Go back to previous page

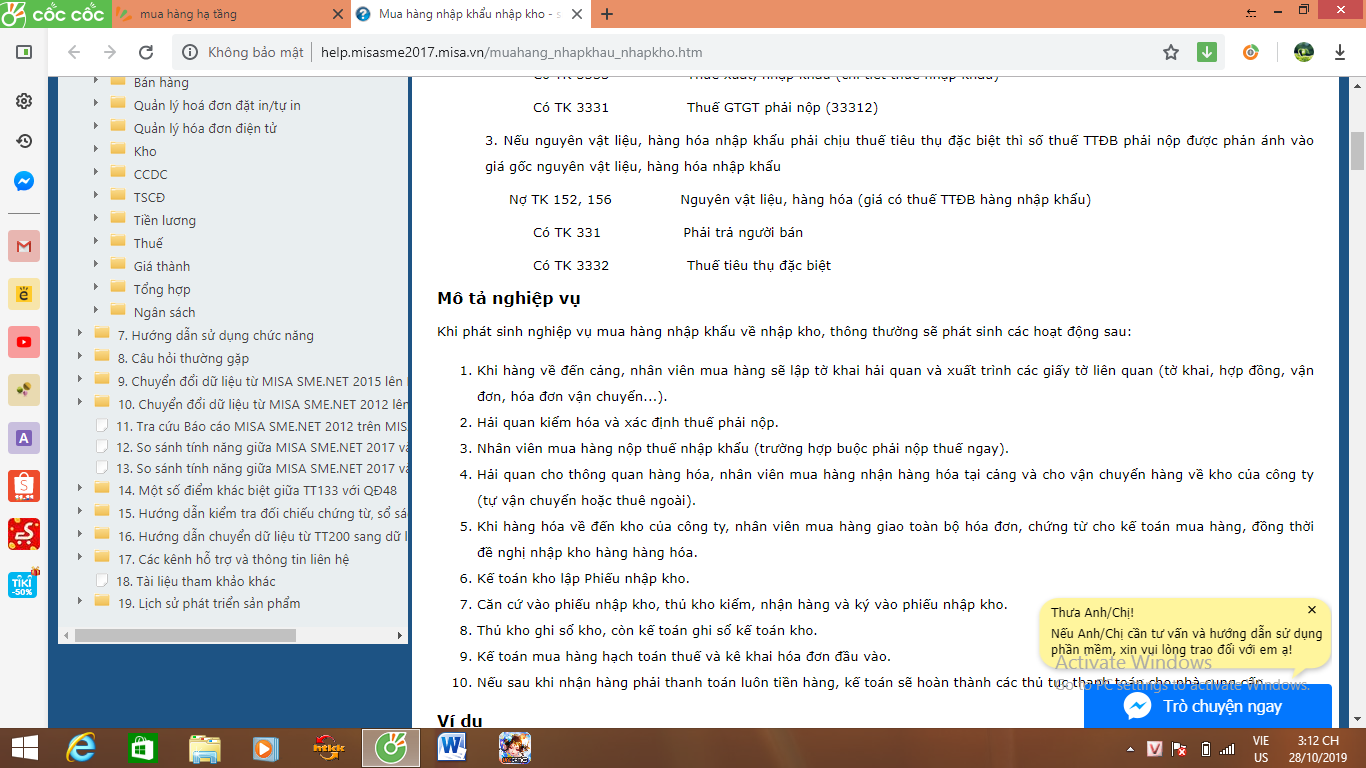(74, 52)
